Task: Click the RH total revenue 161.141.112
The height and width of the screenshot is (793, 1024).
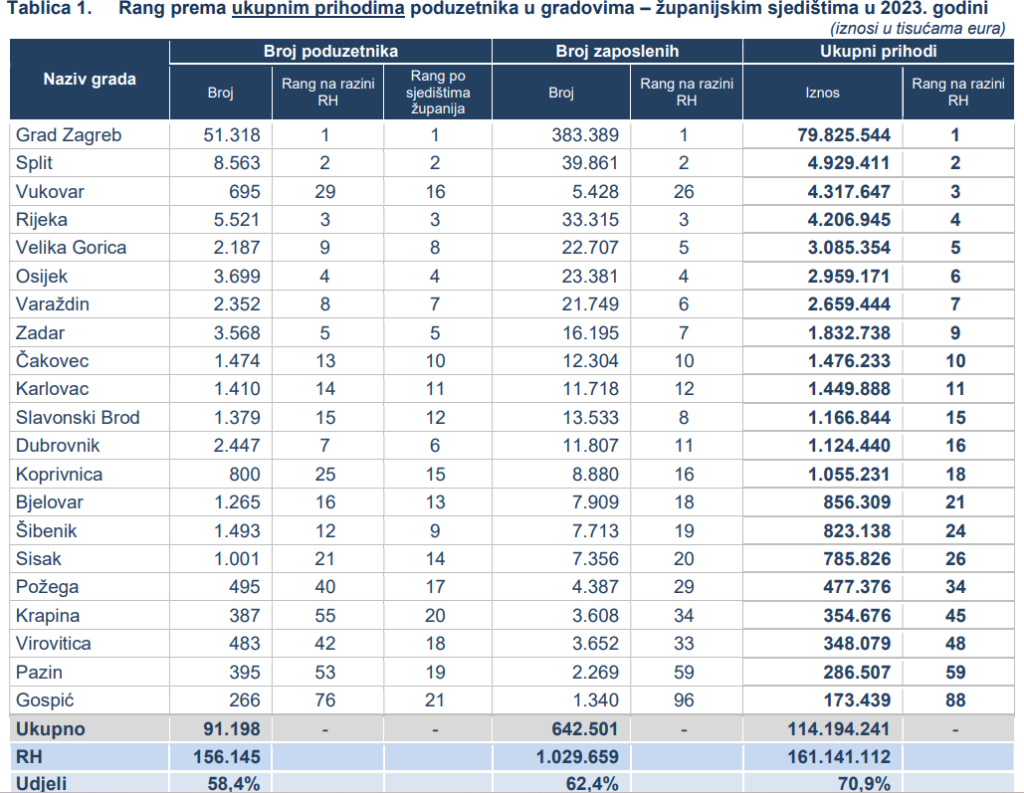Action: pyautogui.click(x=840, y=757)
